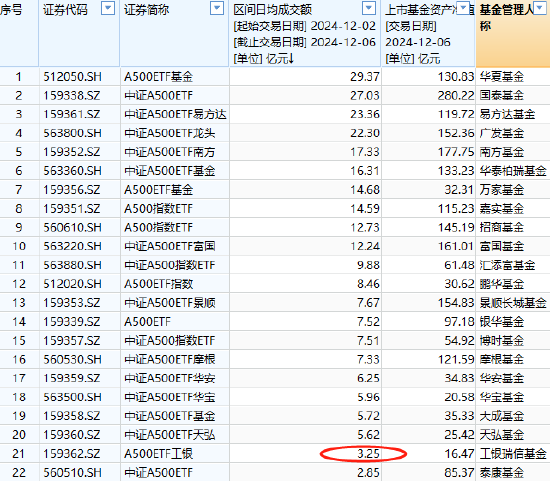Viewport: 550px width, 481px height.
Task: Select the name cell 中证A500ETF龙头
Action: pyautogui.click(x=170, y=133)
